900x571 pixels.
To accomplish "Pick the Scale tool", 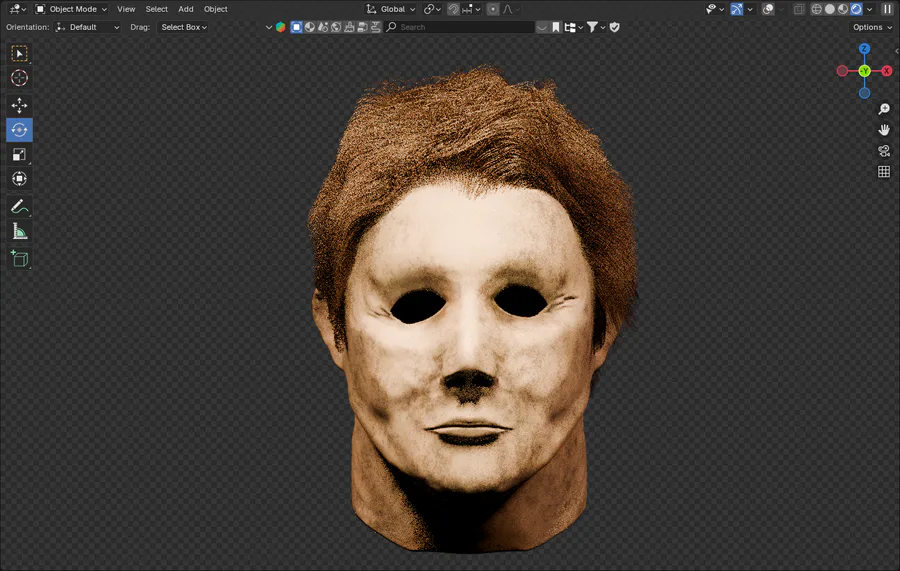I will point(19,154).
